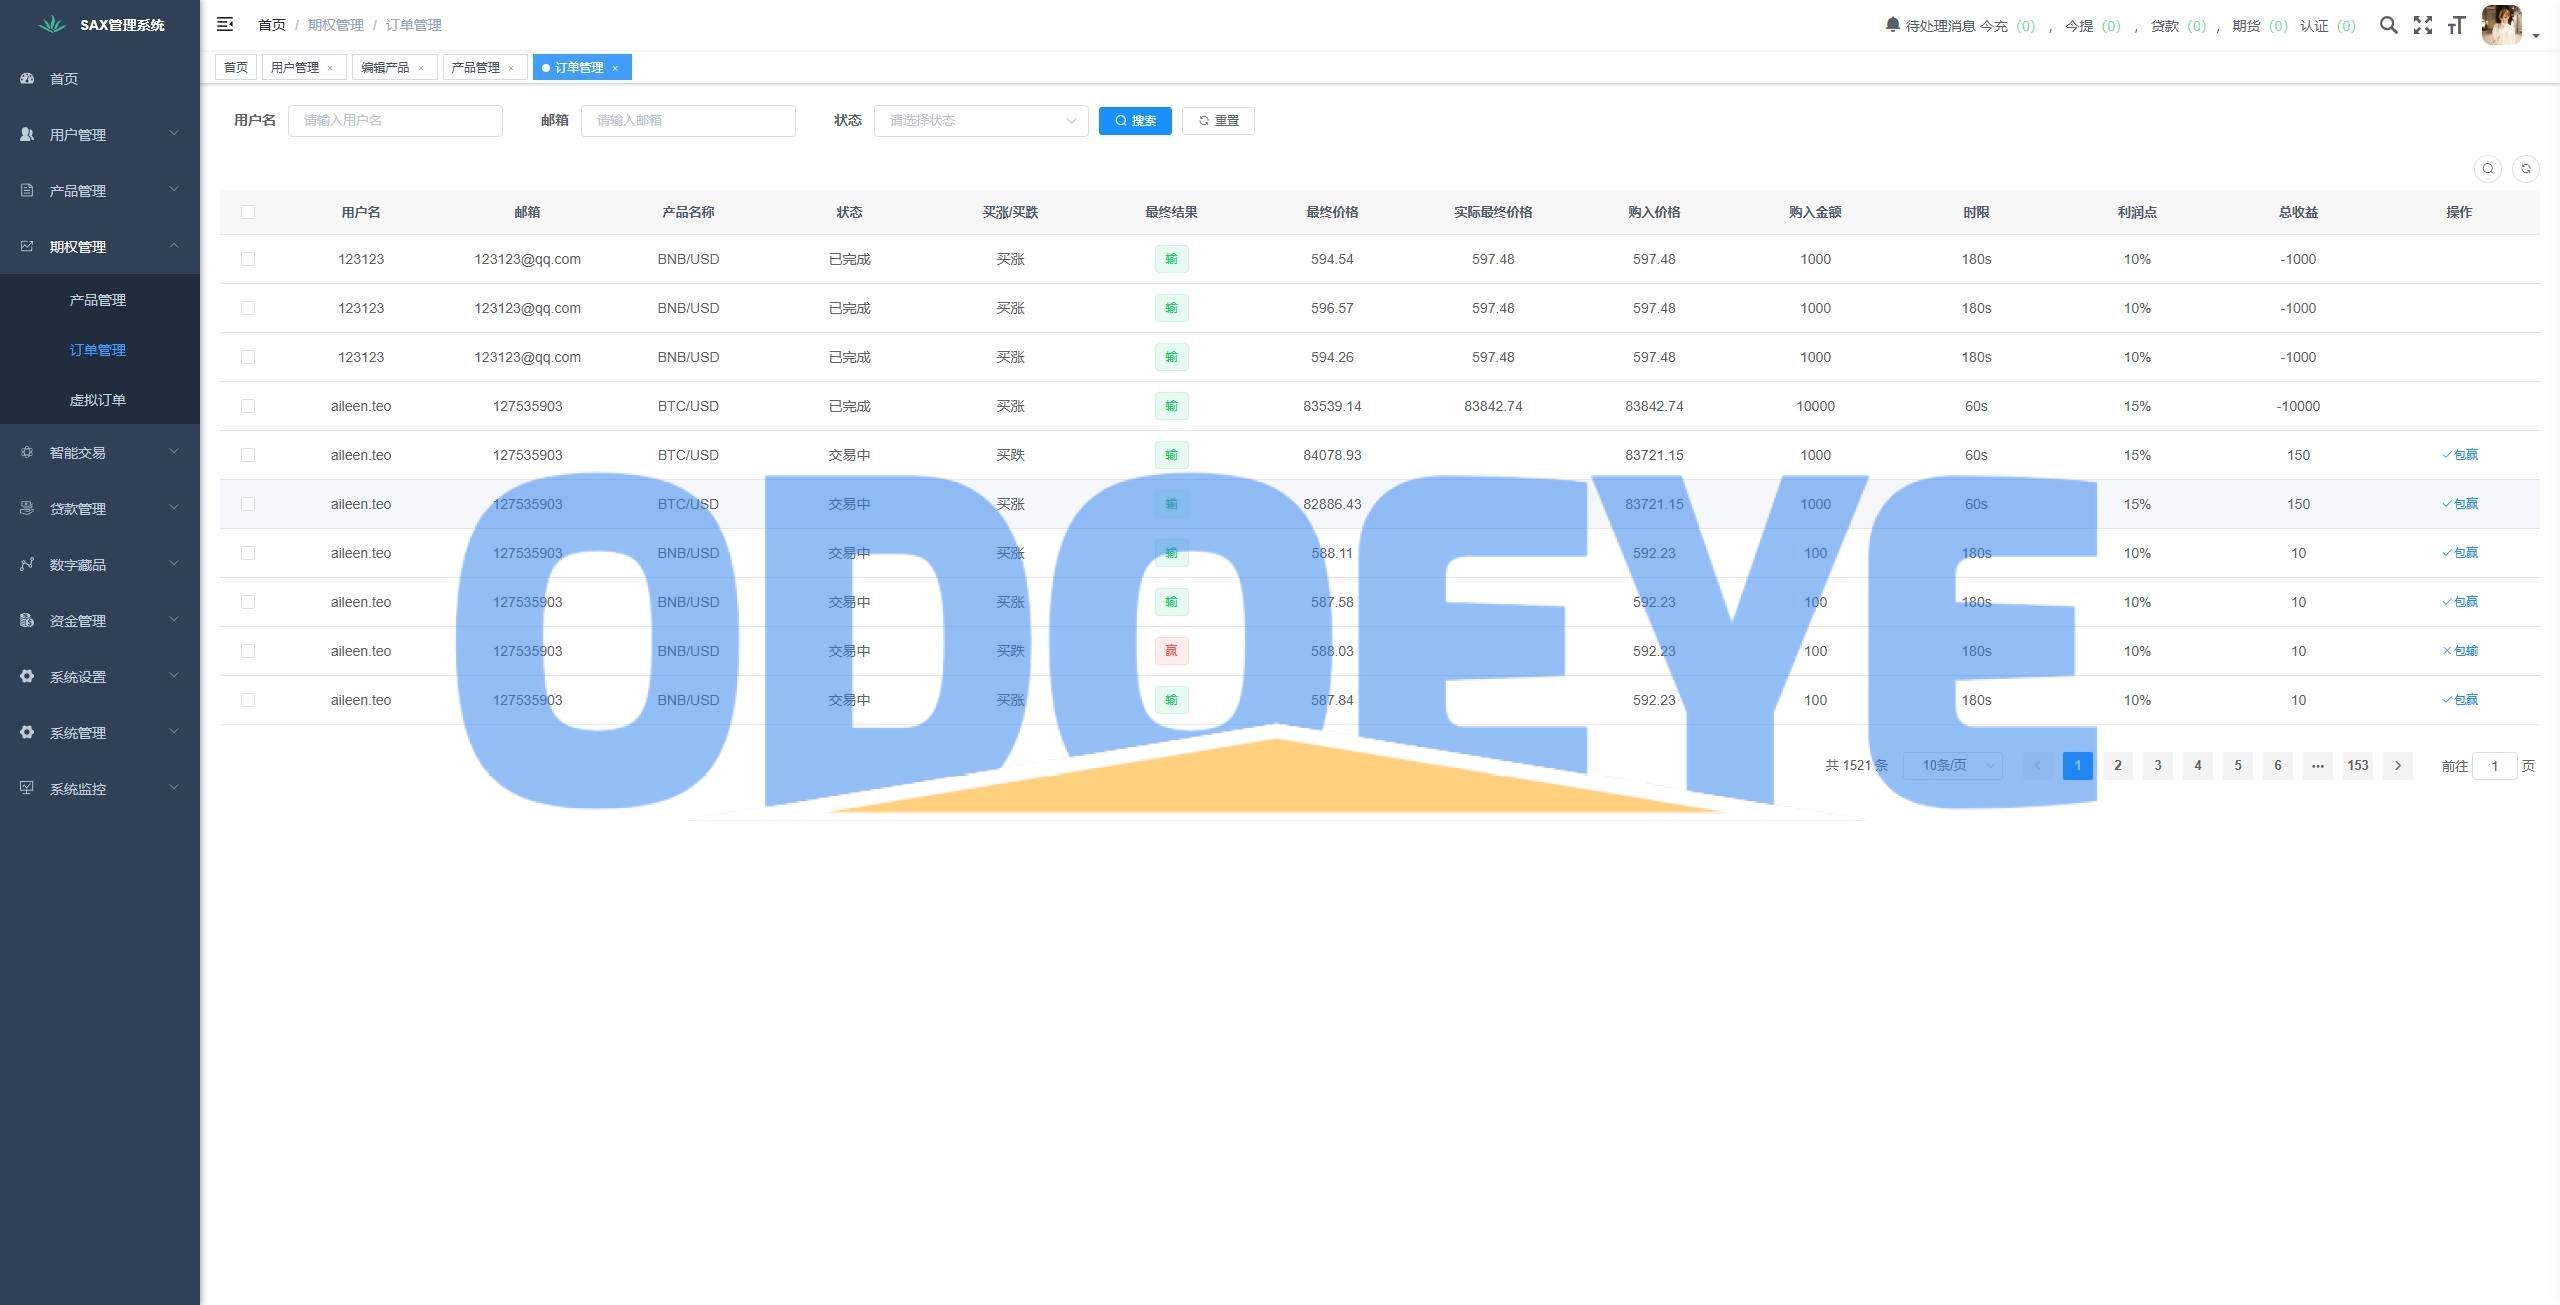
Task: Close the 用户管理 tab
Action: pyautogui.click(x=330, y=68)
